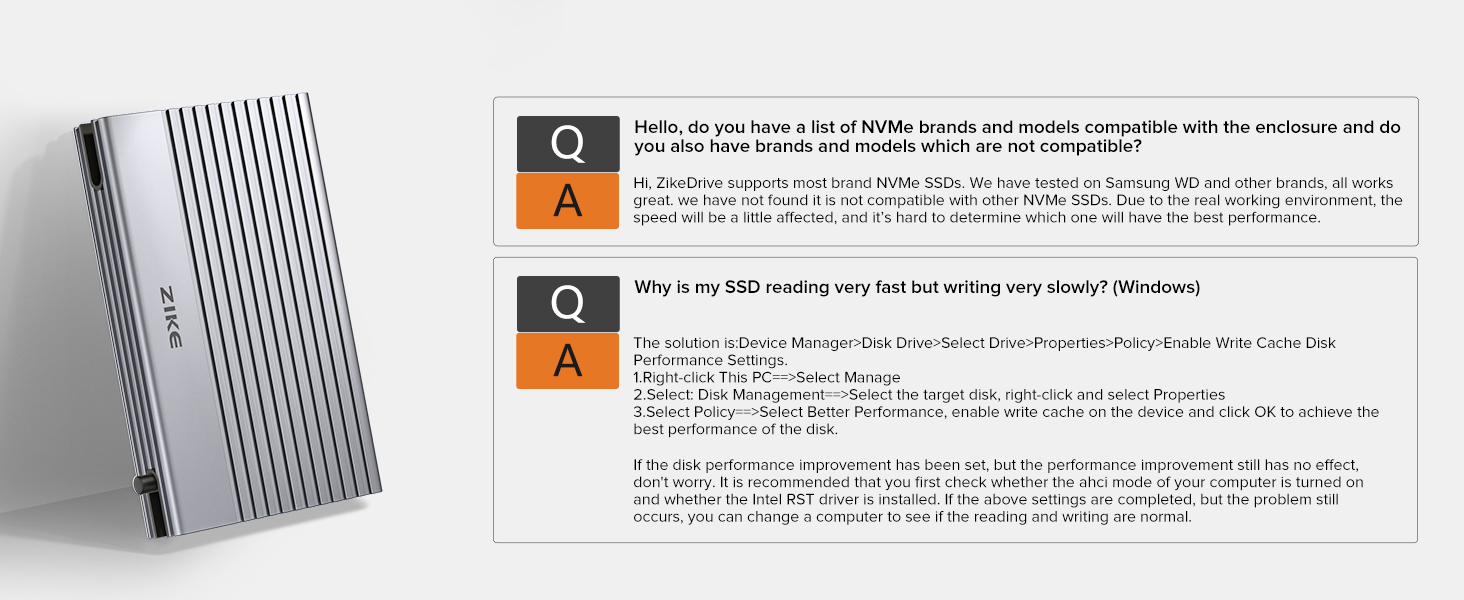The width and height of the screenshot is (1464, 600).
Task: Click the Q icon for the NVMe compatibility question
Action: [x=567, y=144]
